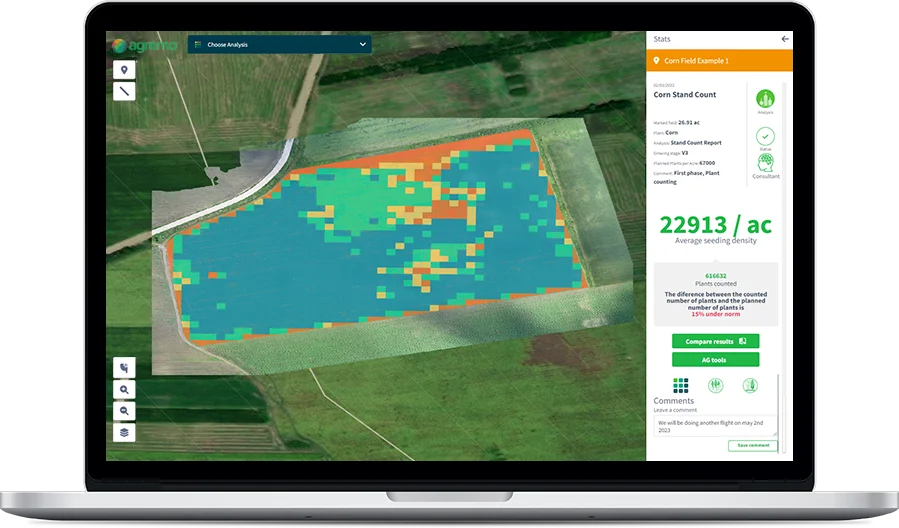Select the Corn Field Example 1 header

(719, 61)
